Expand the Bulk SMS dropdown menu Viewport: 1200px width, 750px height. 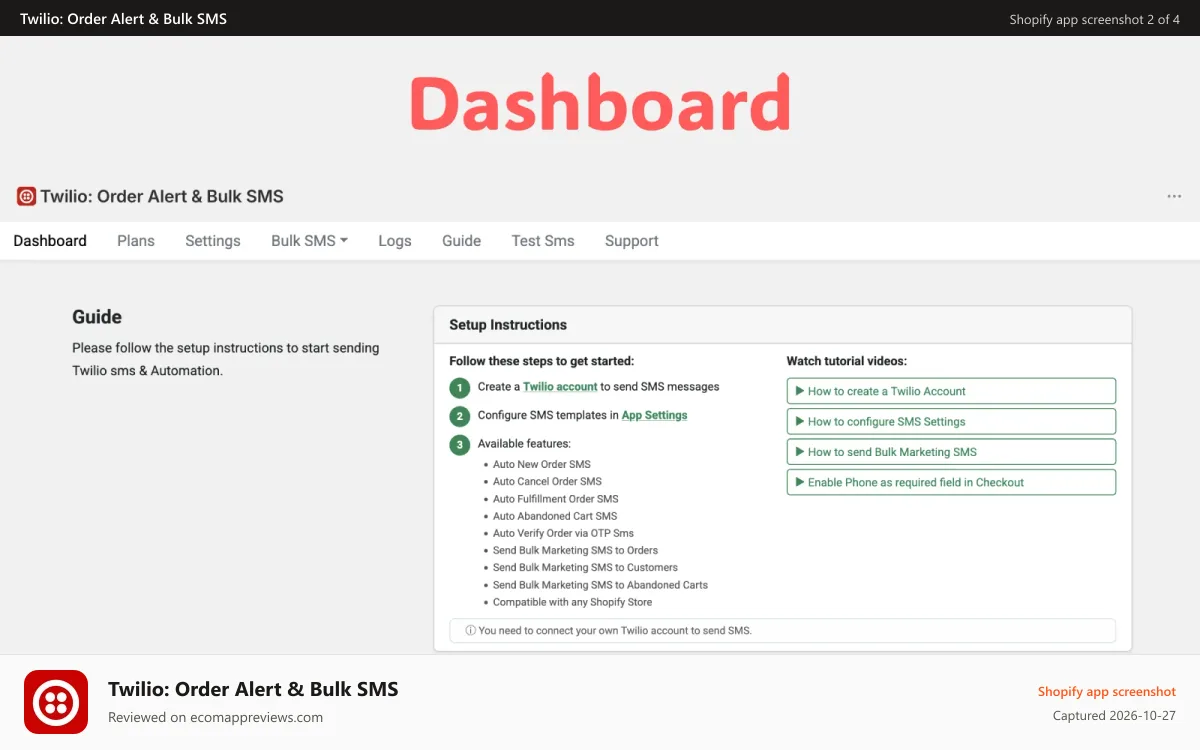tap(309, 241)
